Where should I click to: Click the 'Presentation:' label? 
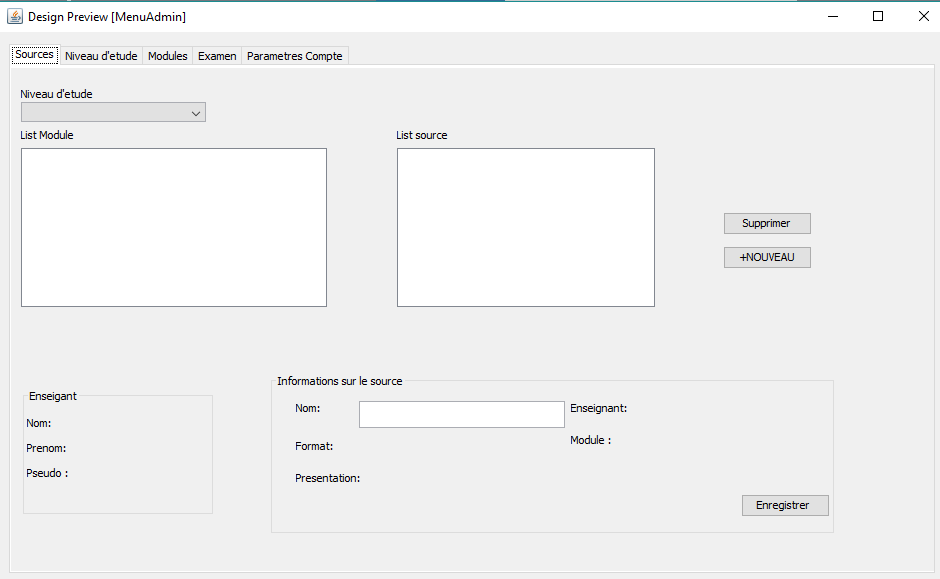pos(327,478)
